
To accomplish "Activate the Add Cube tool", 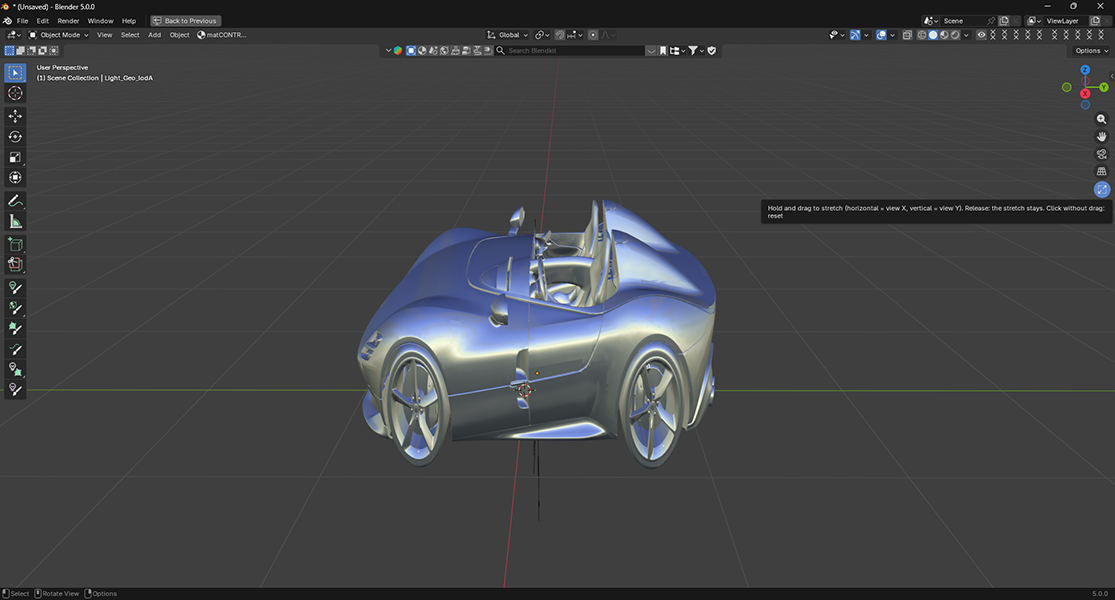I will pyautogui.click(x=15, y=245).
